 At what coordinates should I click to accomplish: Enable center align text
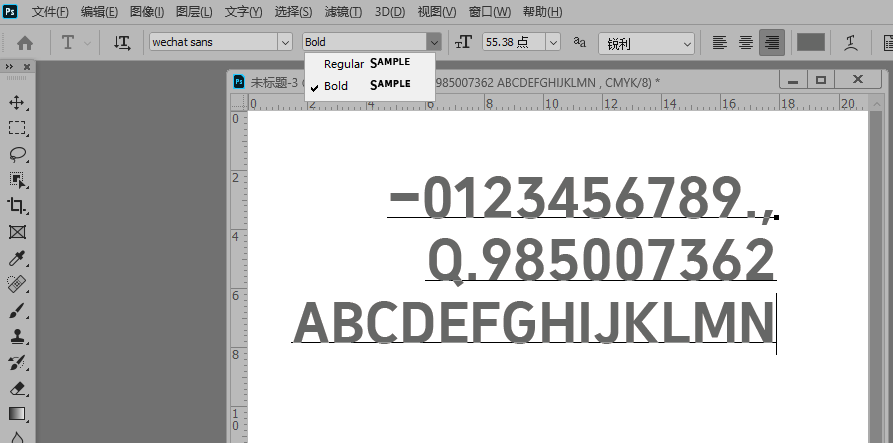(x=746, y=42)
